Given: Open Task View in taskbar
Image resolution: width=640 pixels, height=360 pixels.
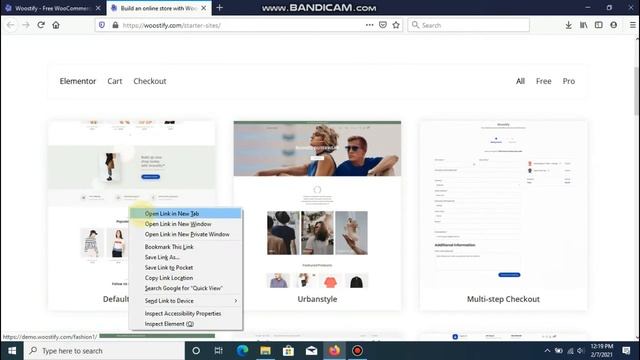Looking at the screenshot, I should [219, 351].
